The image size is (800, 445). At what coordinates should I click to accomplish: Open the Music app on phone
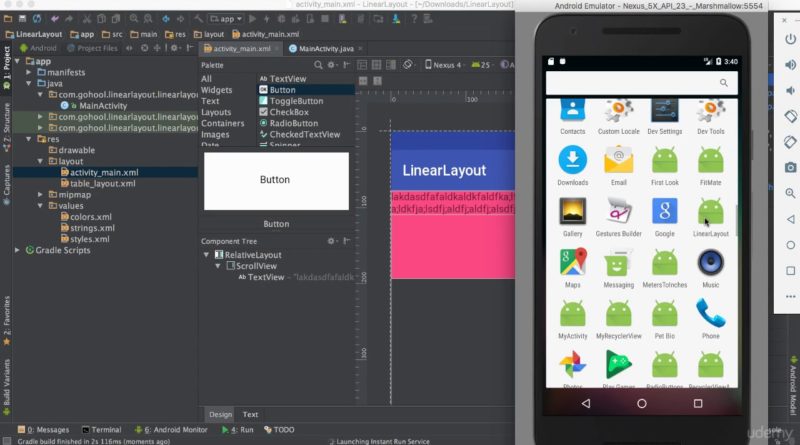click(x=711, y=268)
